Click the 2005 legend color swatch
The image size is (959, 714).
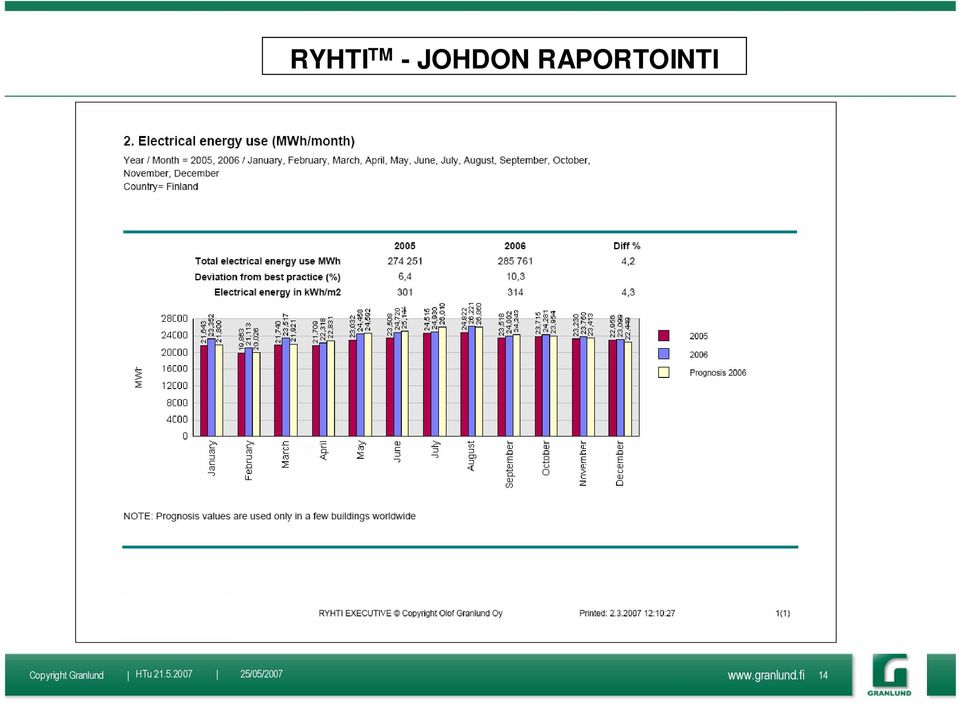tap(664, 335)
